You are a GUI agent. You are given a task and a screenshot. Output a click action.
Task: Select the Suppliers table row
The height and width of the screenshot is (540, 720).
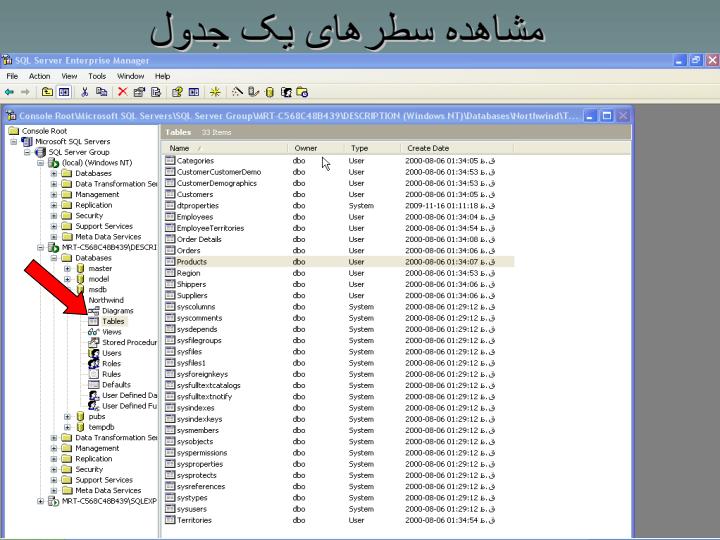point(339,295)
